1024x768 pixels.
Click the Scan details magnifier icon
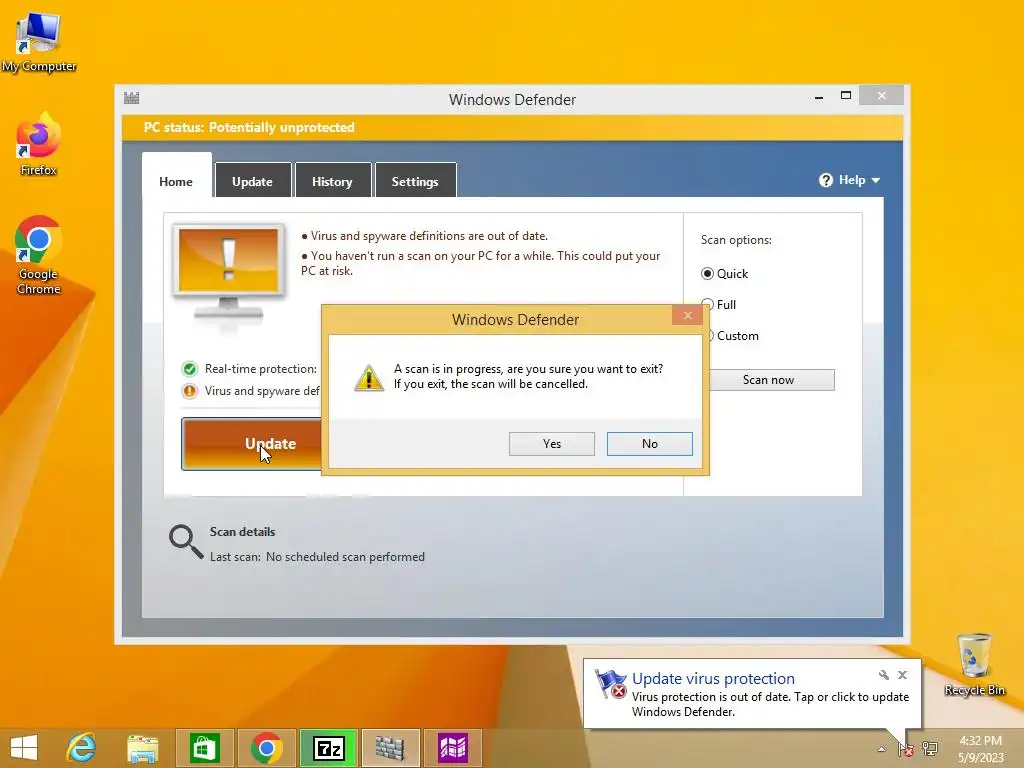186,542
